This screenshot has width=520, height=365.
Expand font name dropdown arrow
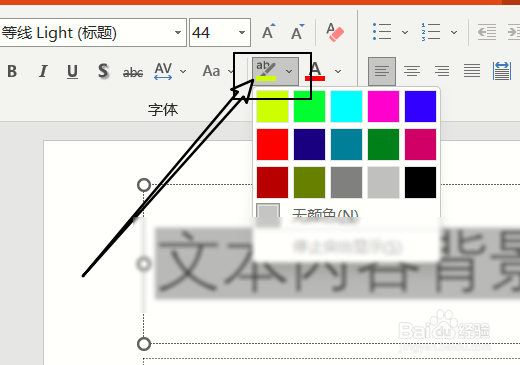pyautogui.click(x=178, y=33)
